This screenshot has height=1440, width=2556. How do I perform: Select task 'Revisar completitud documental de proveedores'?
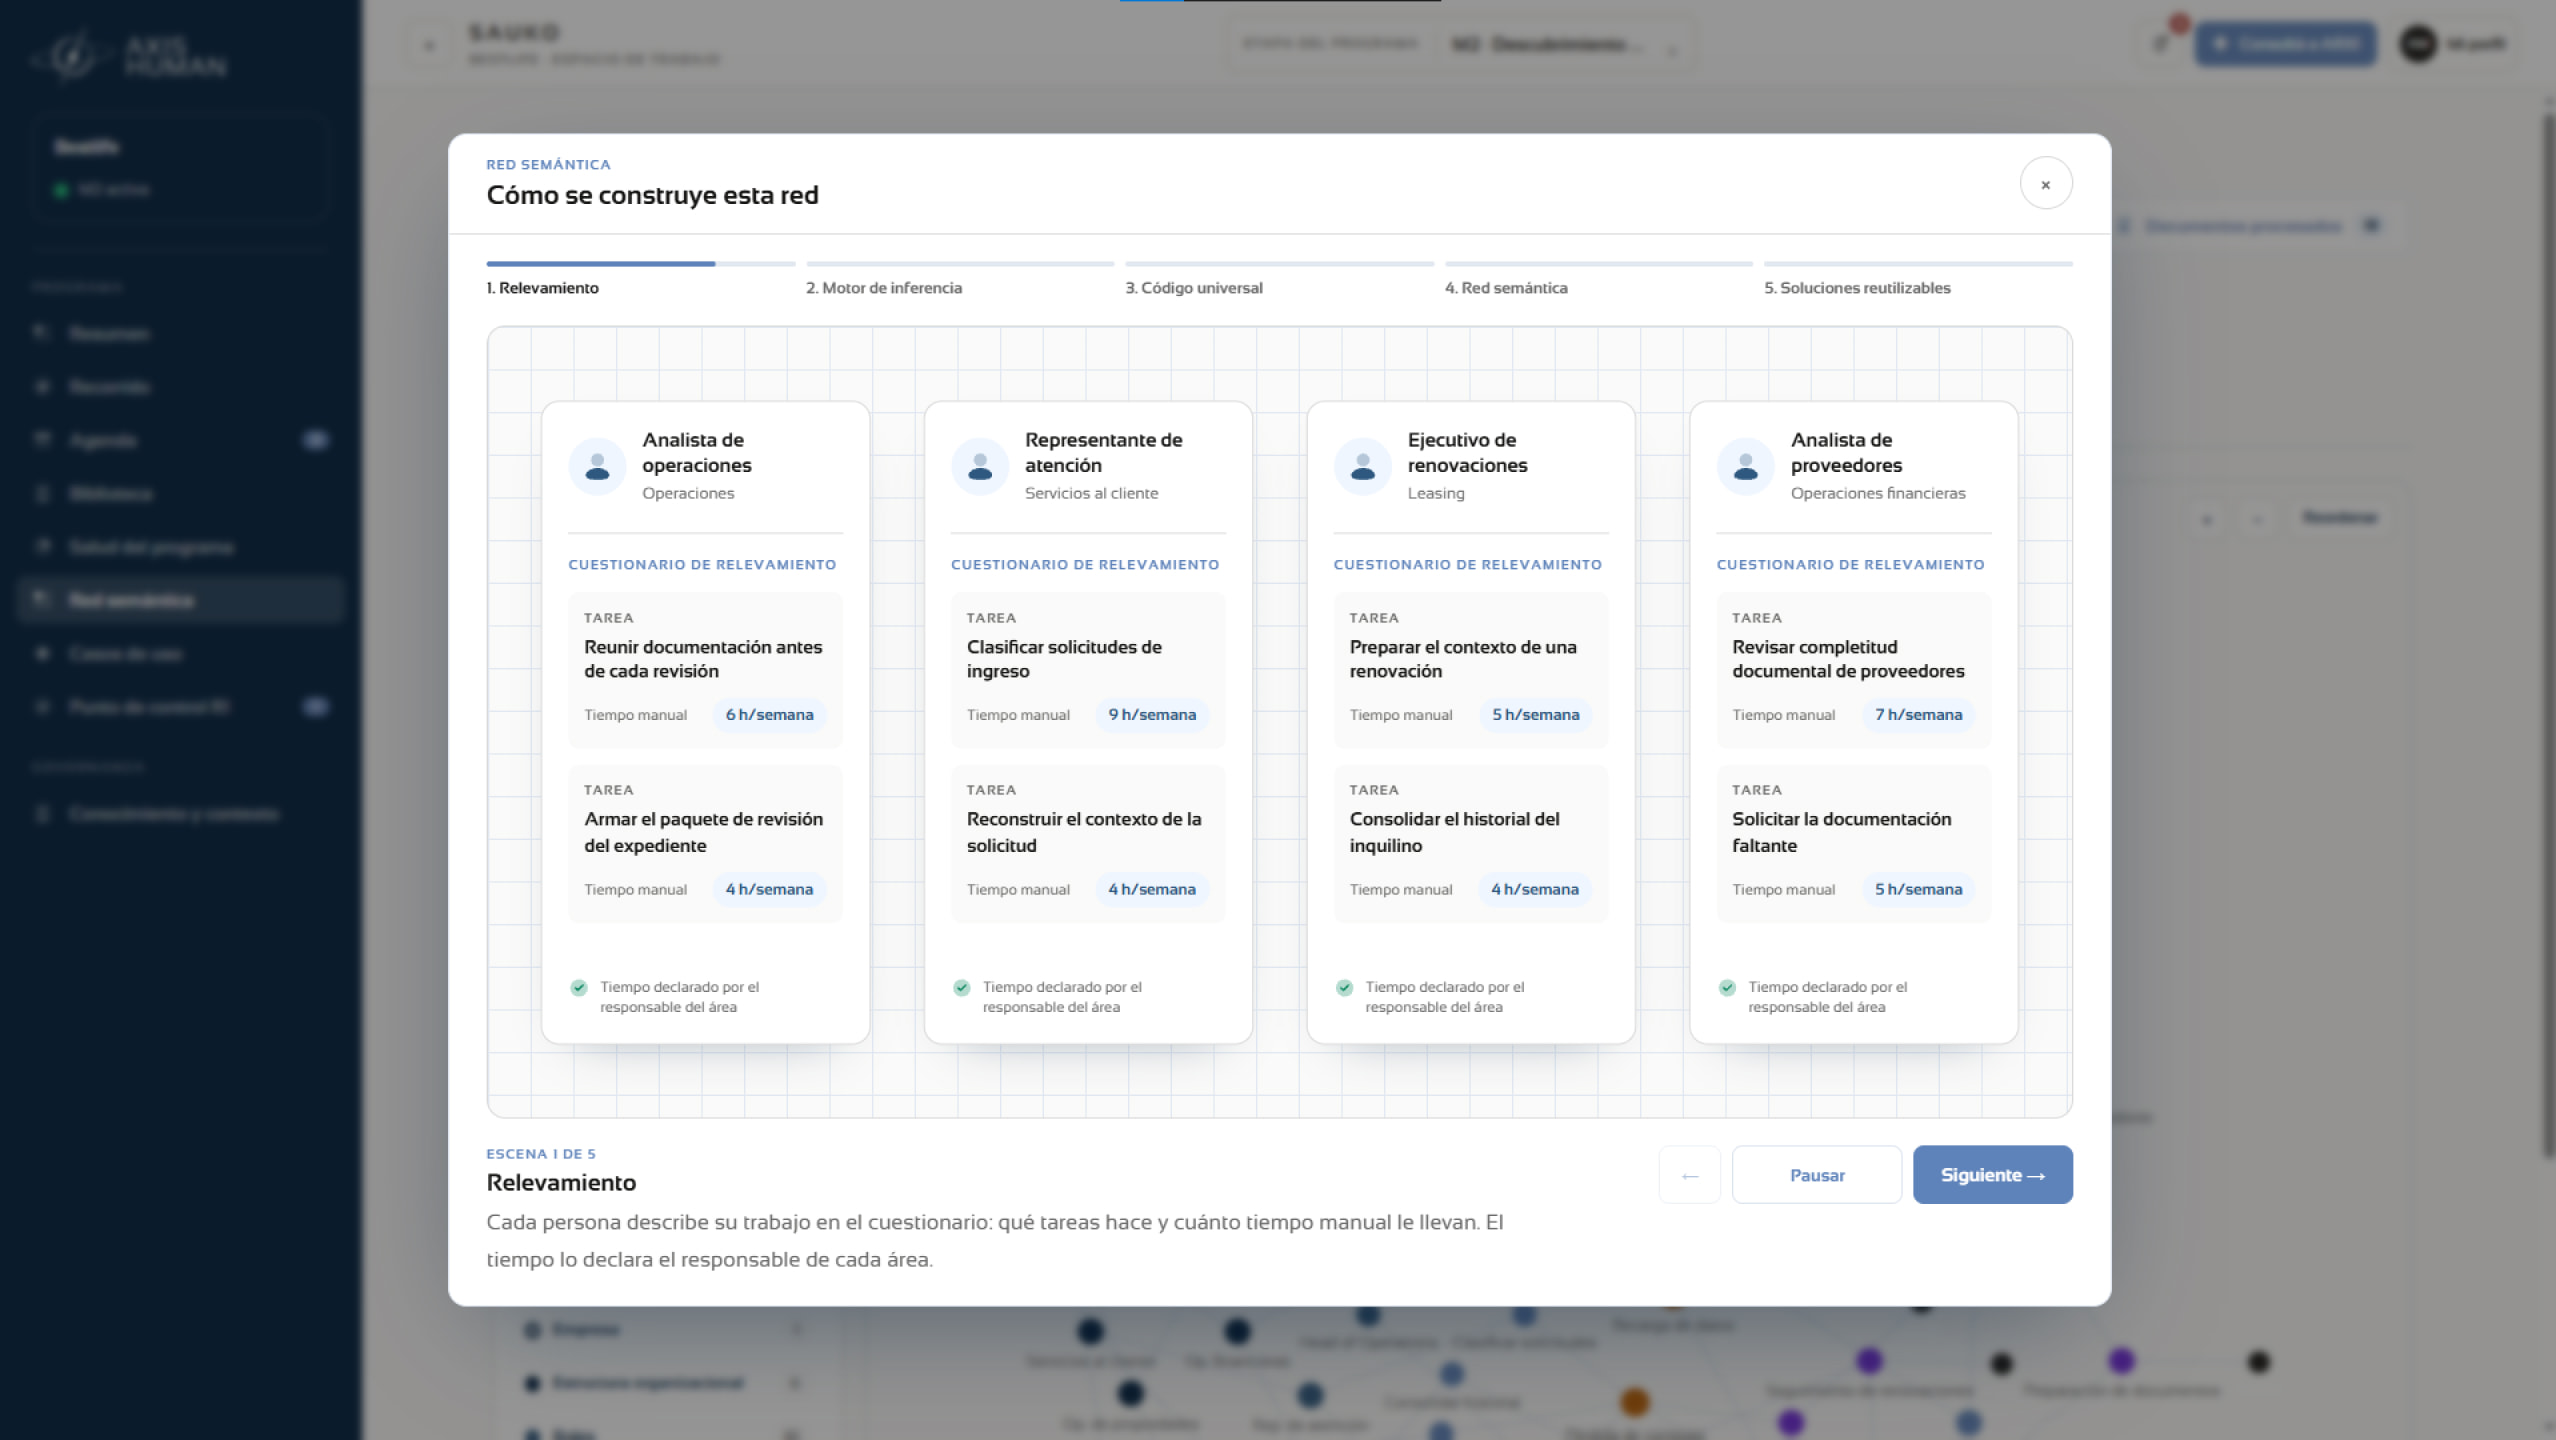(x=1854, y=670)
